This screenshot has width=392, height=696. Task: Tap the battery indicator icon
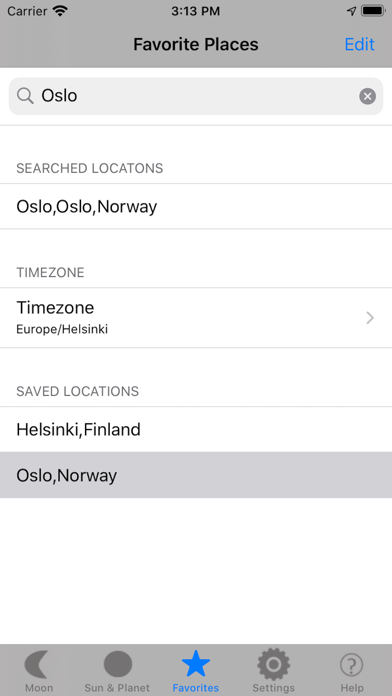pos(374,11)
